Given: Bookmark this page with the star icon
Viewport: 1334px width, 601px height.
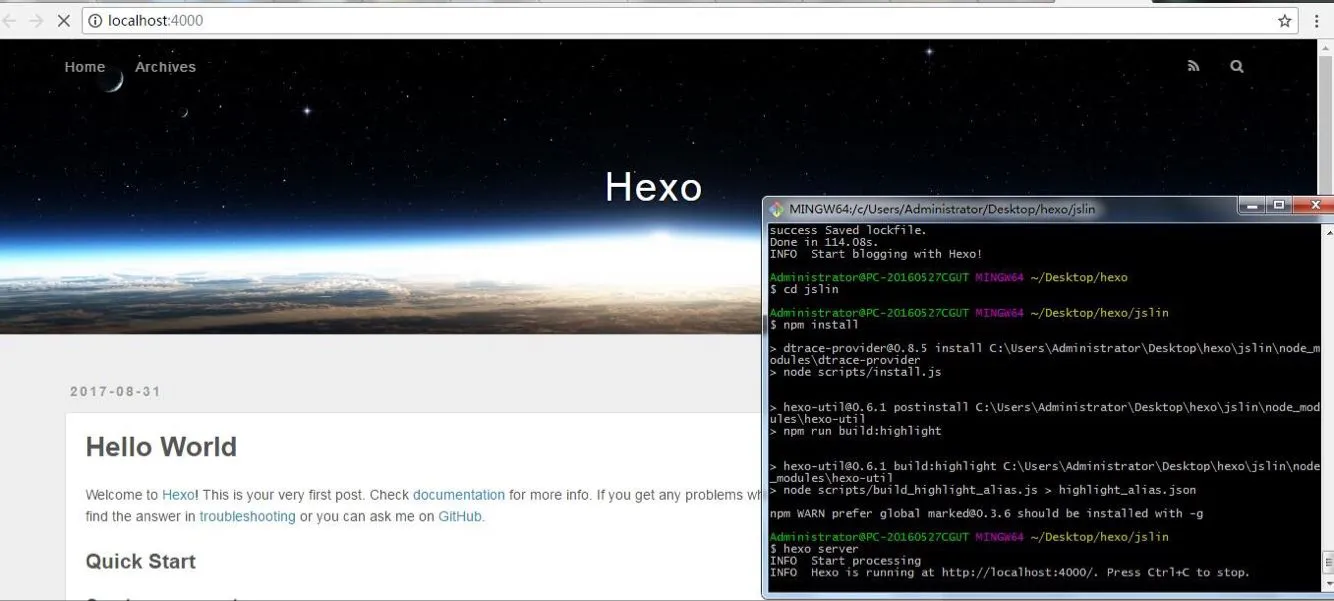Looking at the screenshot, I should click(1285, 21).
